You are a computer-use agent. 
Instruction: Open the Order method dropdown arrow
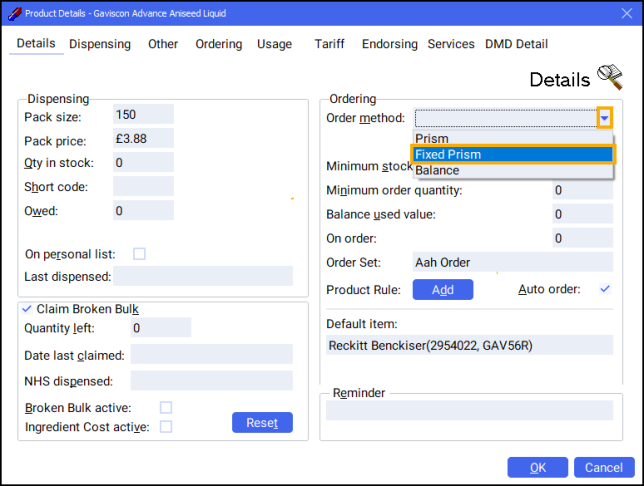tap(605, 119)
